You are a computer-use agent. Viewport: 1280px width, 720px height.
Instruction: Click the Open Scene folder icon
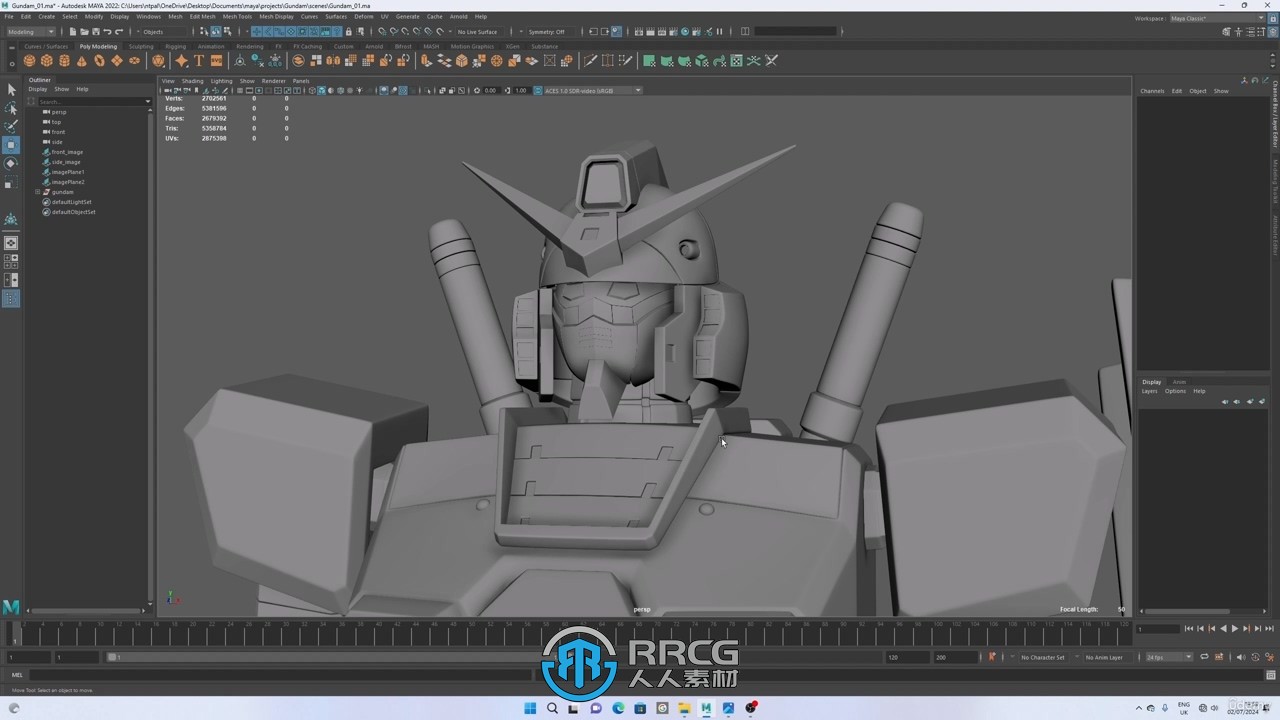84,32
